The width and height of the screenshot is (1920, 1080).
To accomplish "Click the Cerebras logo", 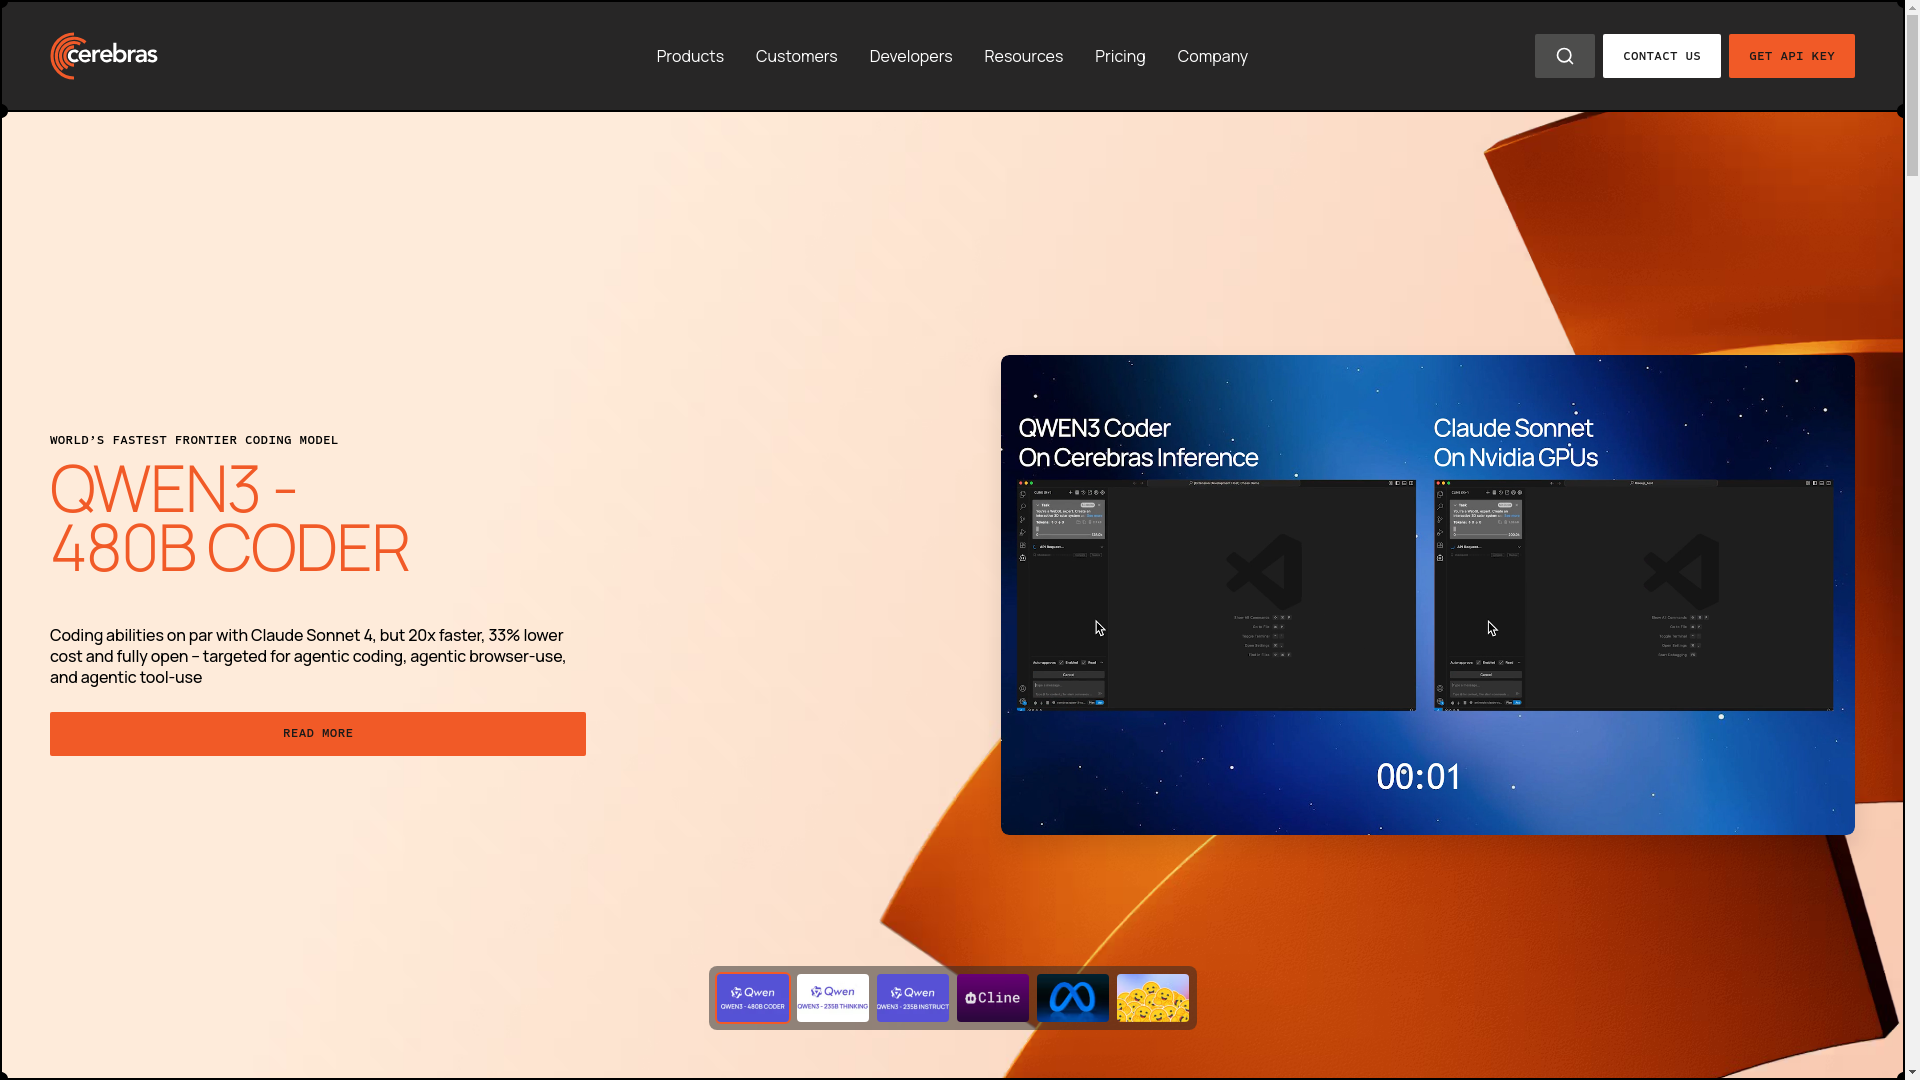I will [x=104, y=56].
